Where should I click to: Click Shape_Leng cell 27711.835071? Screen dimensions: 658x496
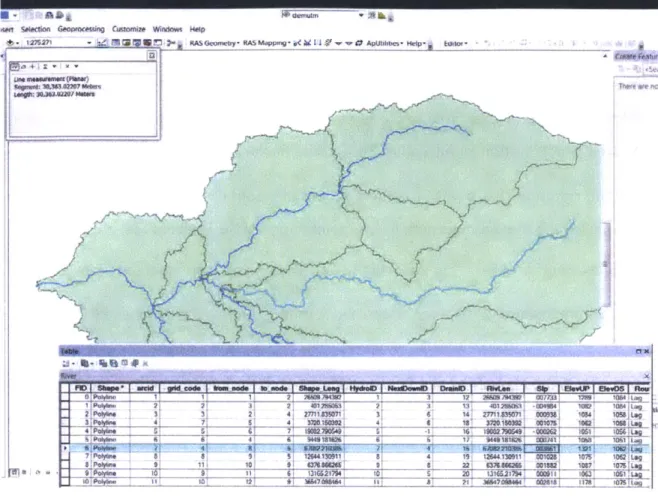(319, 414)
